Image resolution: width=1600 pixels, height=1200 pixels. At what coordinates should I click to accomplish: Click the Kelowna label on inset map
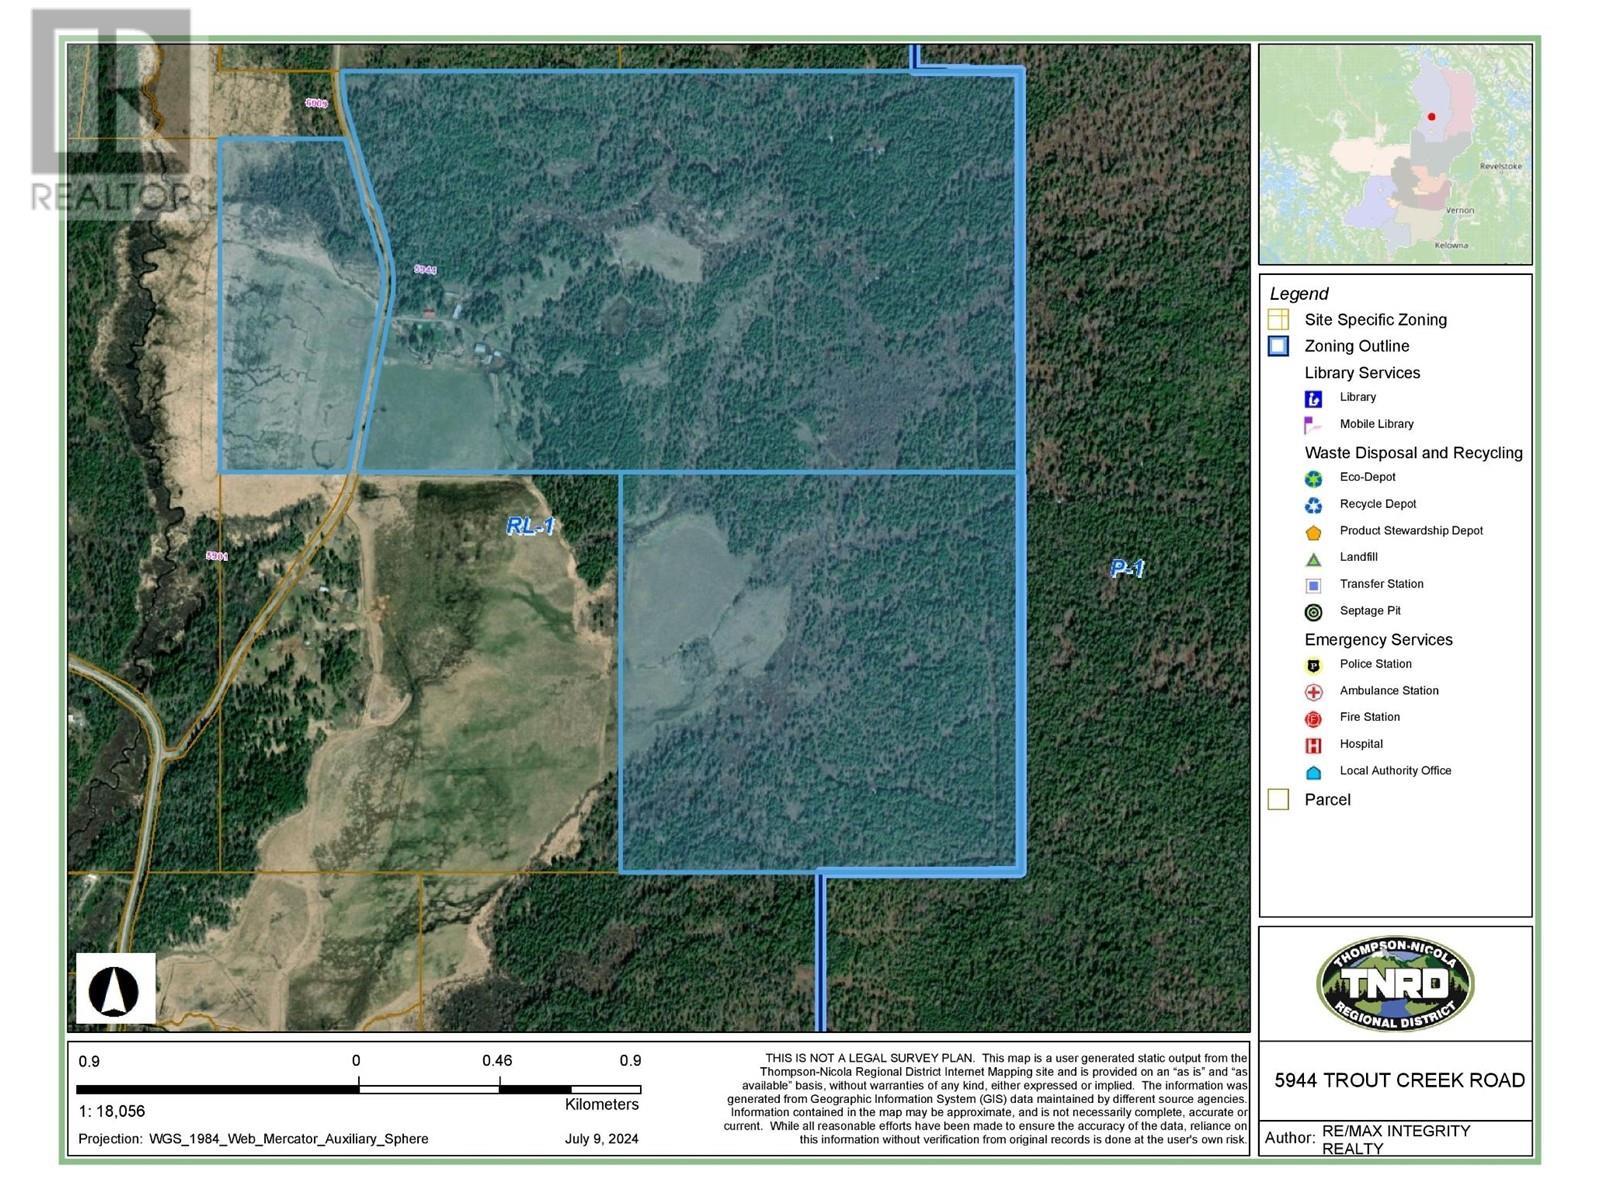pos(1451,245)
